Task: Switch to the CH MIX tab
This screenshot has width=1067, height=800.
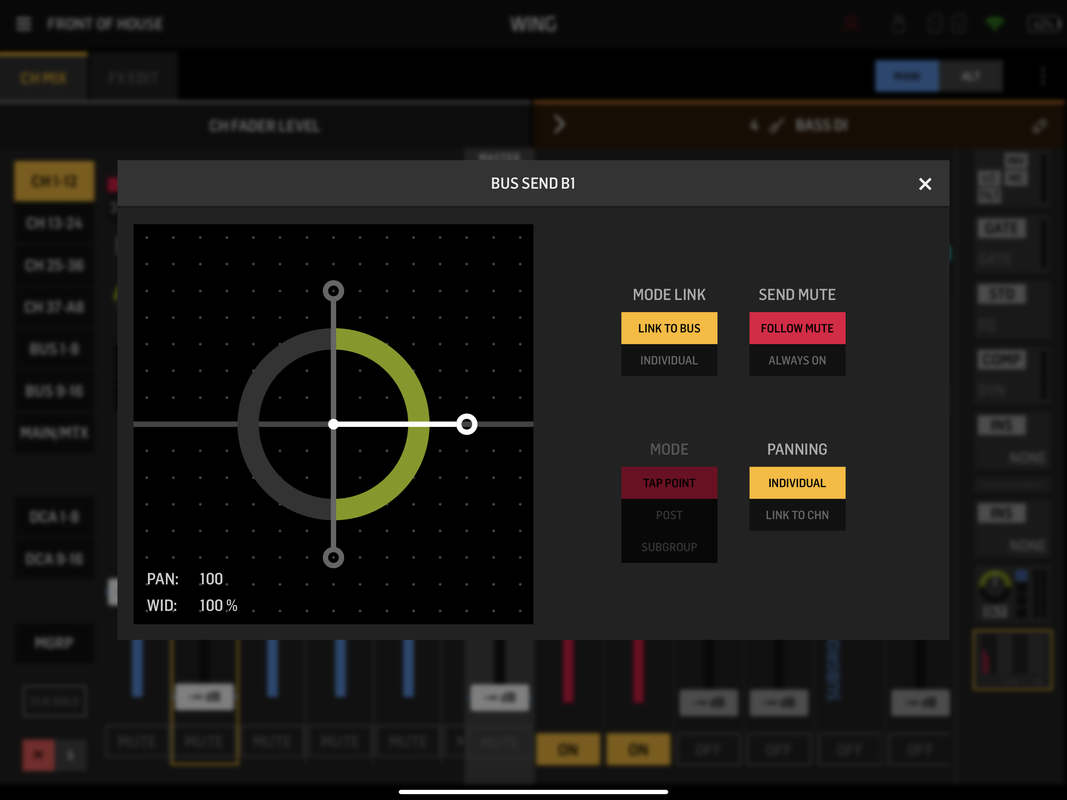Action: (x=44, y=78)
